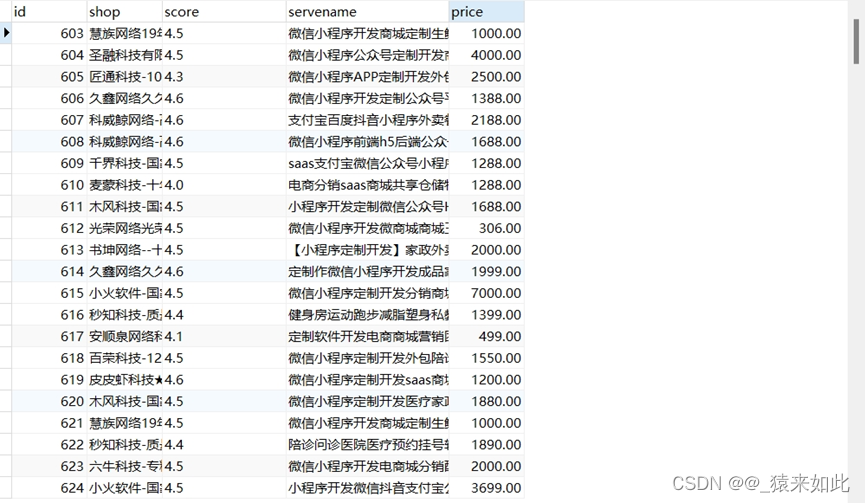The image size is (865, 503).
Task: Click price cell 1890.00
Action: [487, 445]
